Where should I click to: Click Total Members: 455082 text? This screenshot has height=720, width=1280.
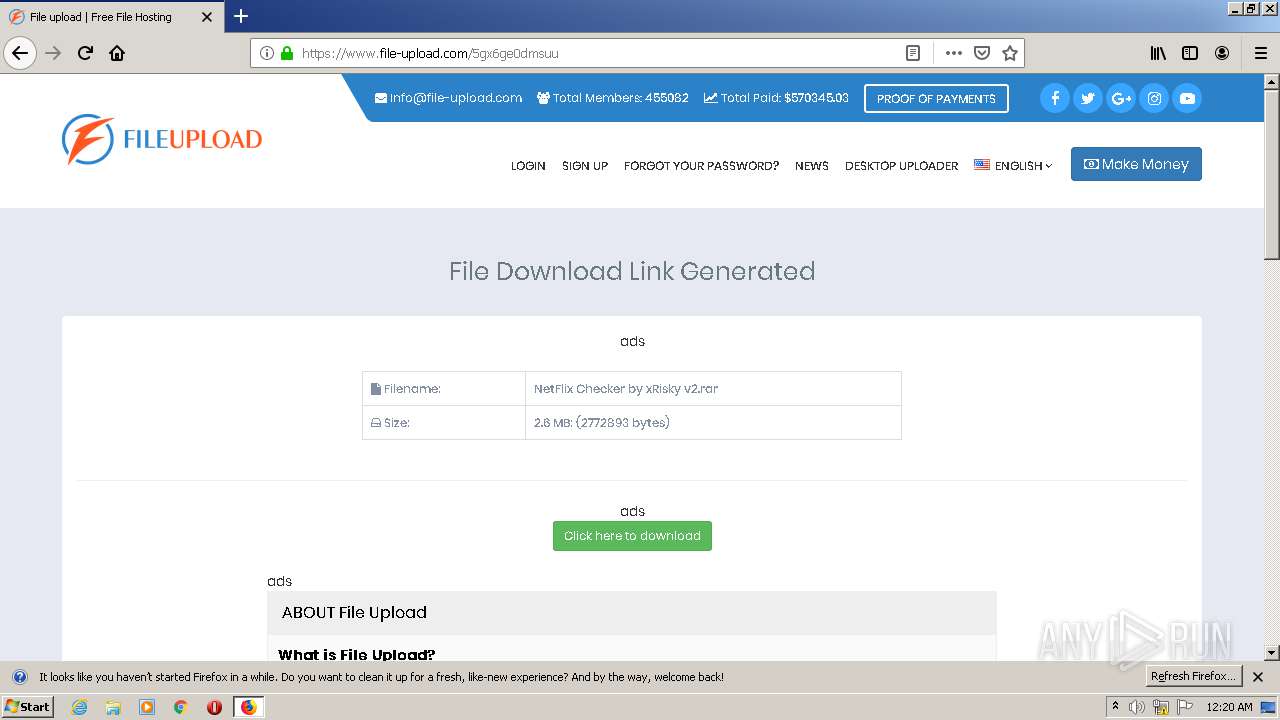[613, 98]
